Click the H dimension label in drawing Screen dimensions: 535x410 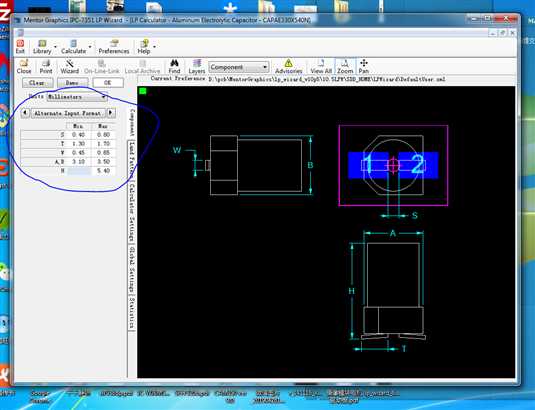pyautogui.click(x=351, y=291)
